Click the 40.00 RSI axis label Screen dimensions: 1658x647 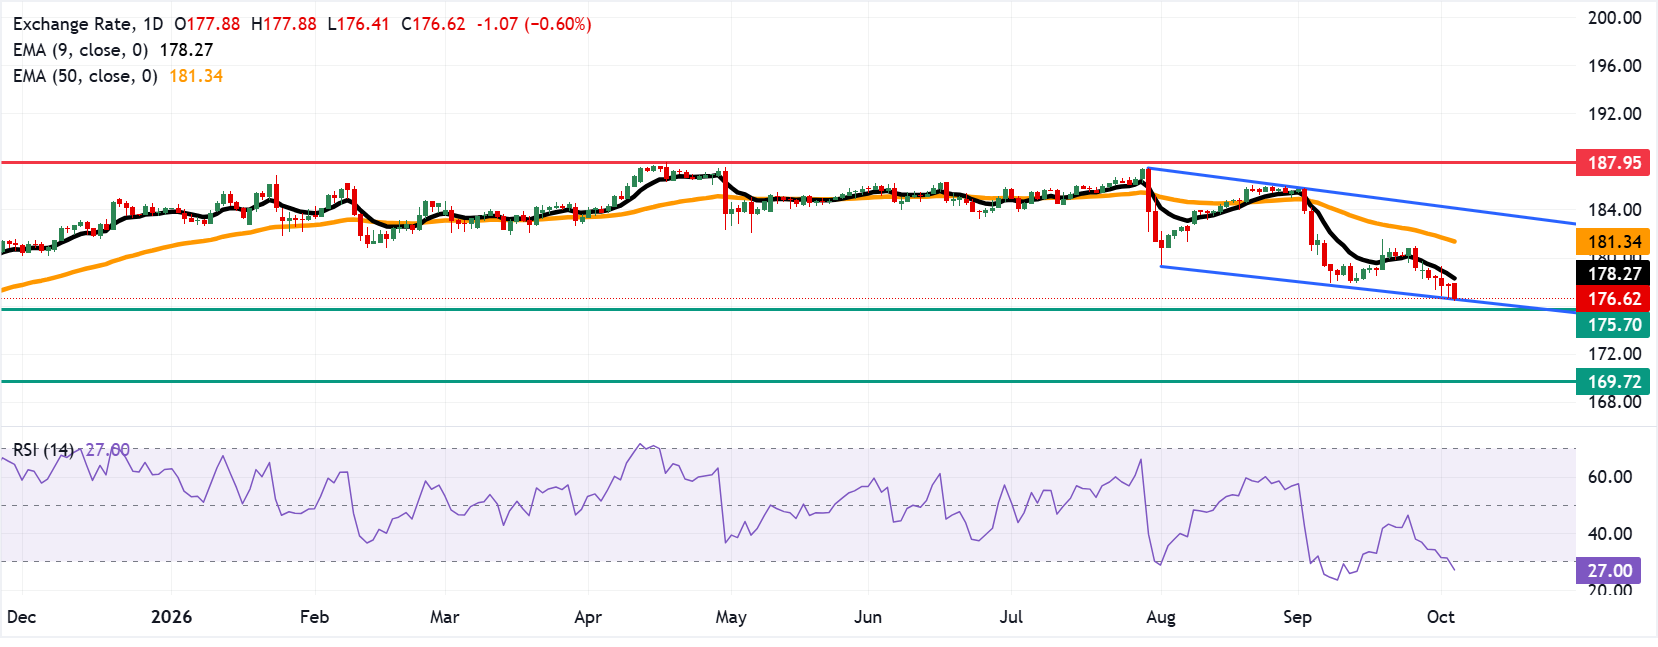click(1610, 534)
